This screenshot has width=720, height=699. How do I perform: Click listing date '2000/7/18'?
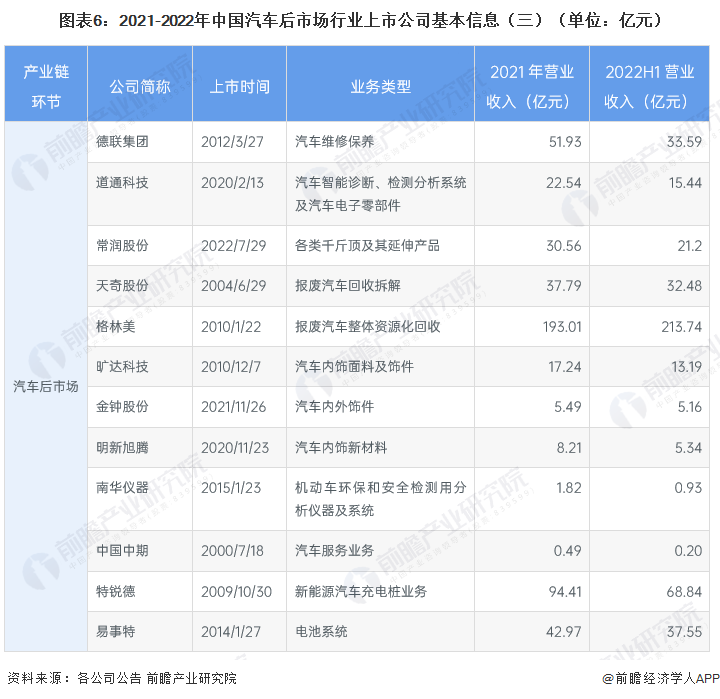coord(232,550)
